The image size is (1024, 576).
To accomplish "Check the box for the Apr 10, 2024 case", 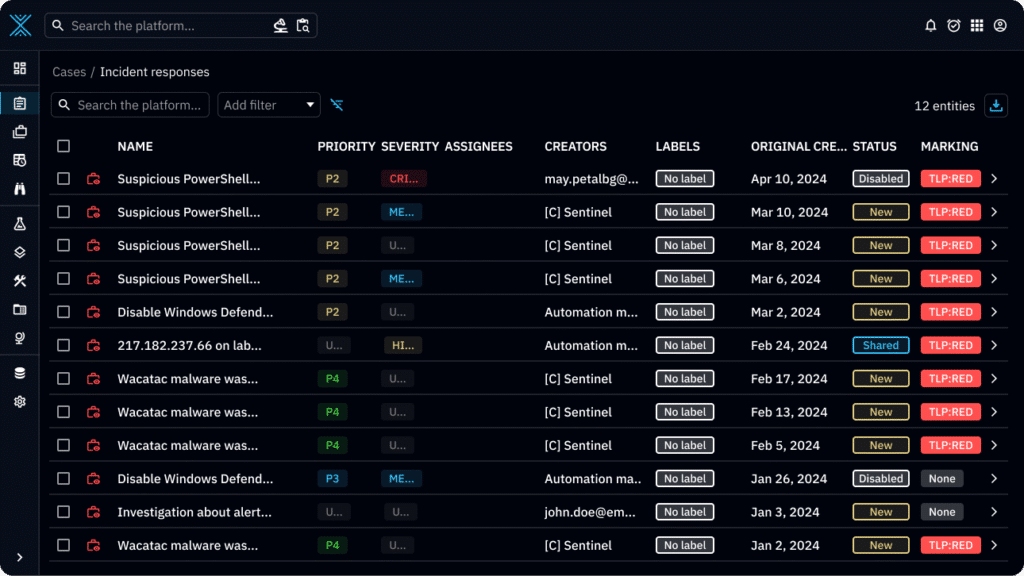I will [64, 179].
